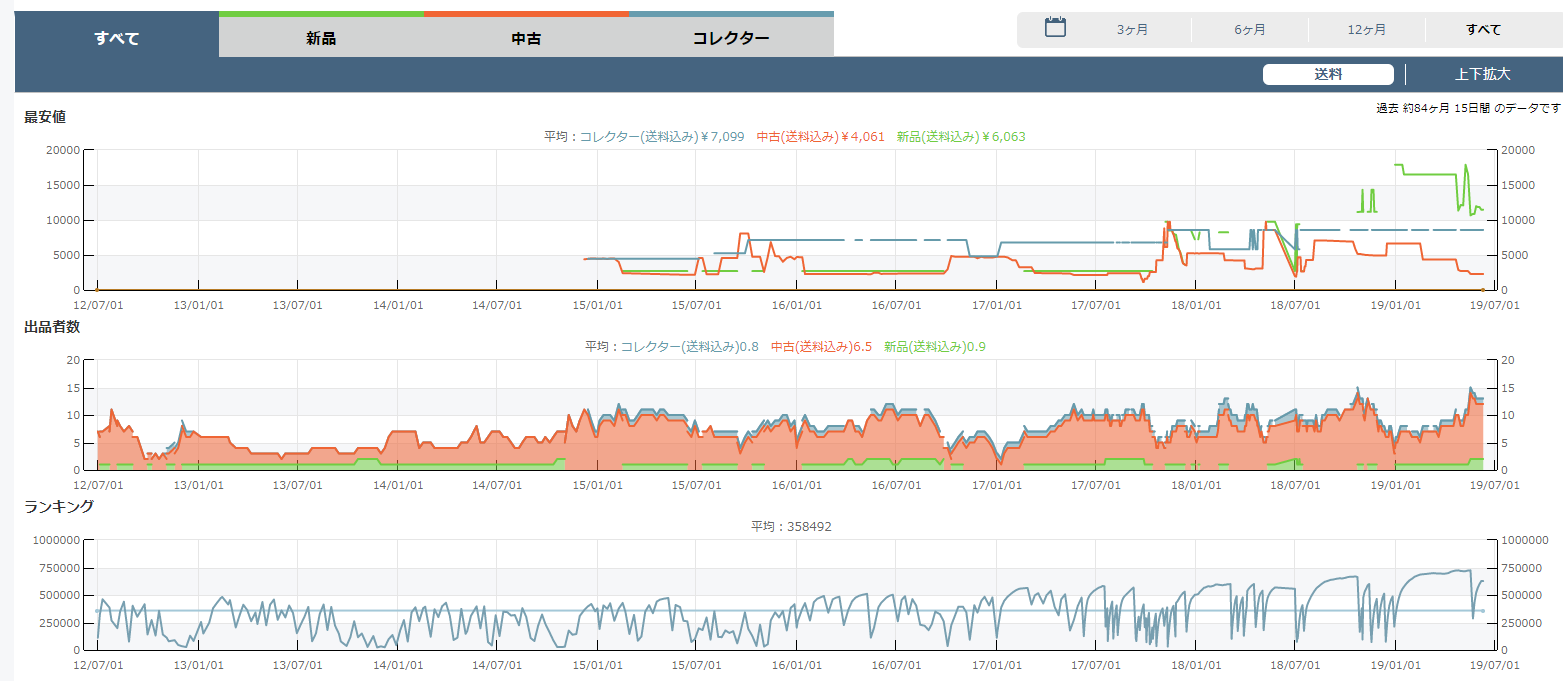The image size is (1563, 681).
Task: Click the calendar icon beside 3ヶ月
Action: point(1055,28)
